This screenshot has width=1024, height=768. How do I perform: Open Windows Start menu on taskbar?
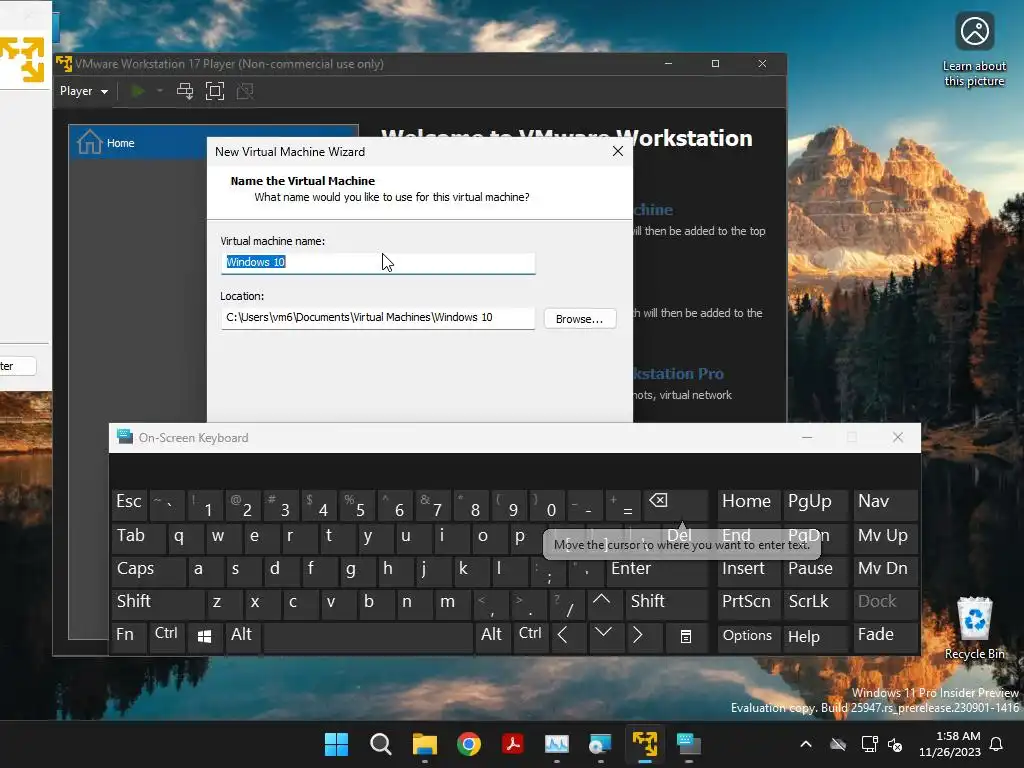pos(336,744)
